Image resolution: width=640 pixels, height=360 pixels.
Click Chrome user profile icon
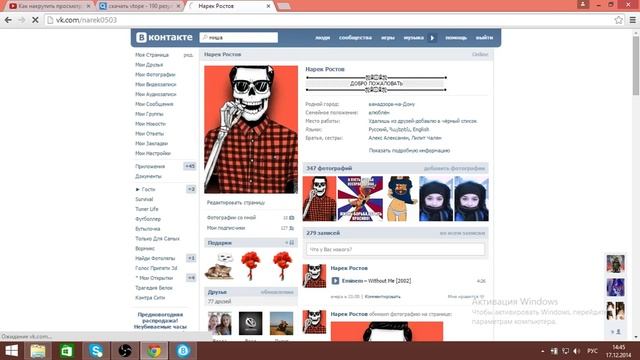pyautogui.click(x=583, y=4)
